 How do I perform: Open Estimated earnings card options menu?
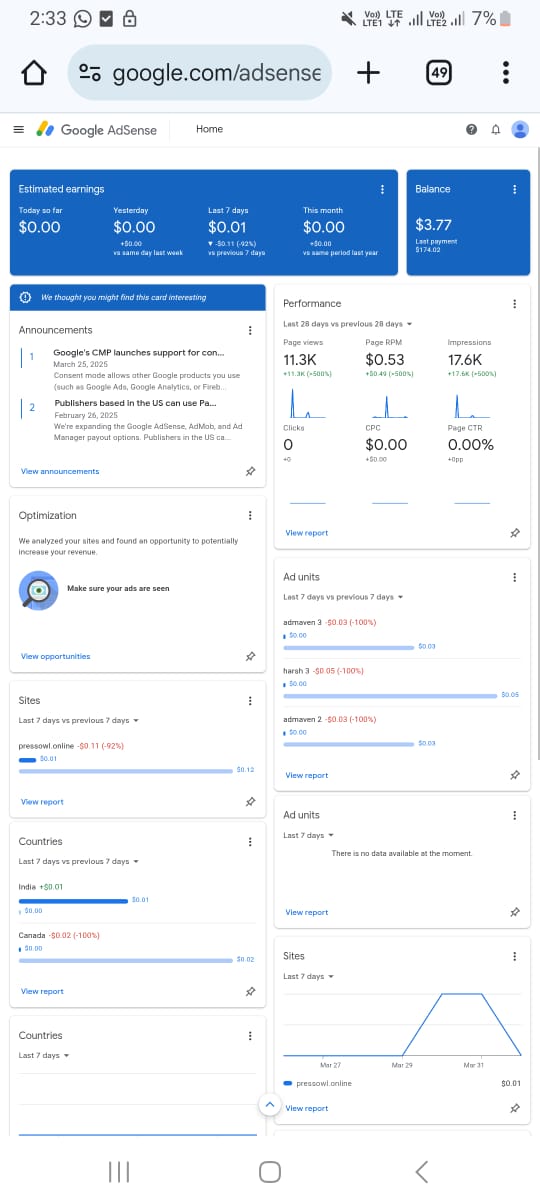point(382,189)
